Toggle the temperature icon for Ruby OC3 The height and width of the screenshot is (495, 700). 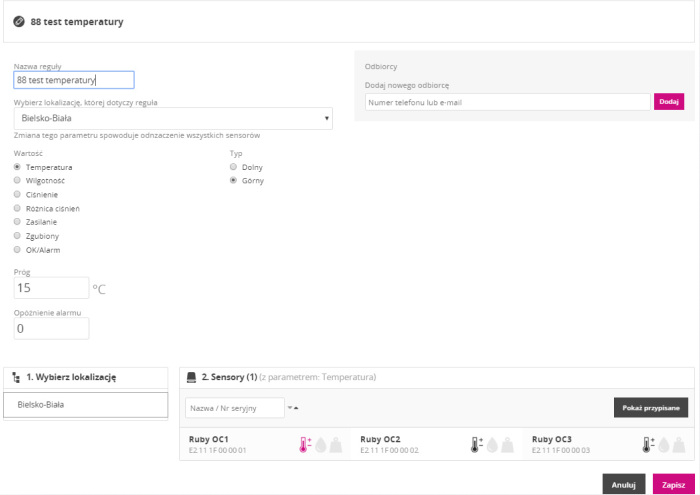pos(648,445)
